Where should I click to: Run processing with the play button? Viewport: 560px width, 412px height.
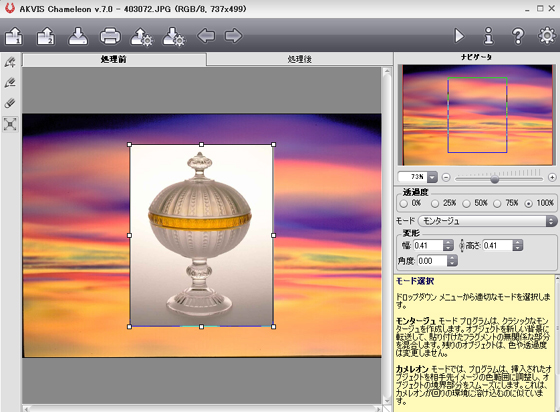[459, 36]
